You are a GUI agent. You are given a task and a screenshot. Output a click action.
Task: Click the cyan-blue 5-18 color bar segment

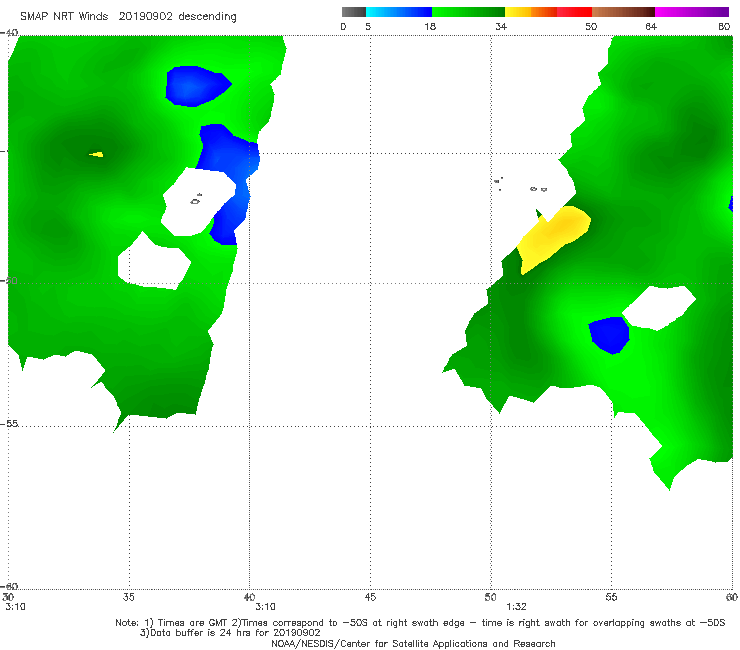pyautogui.click(x=399, y=12)
